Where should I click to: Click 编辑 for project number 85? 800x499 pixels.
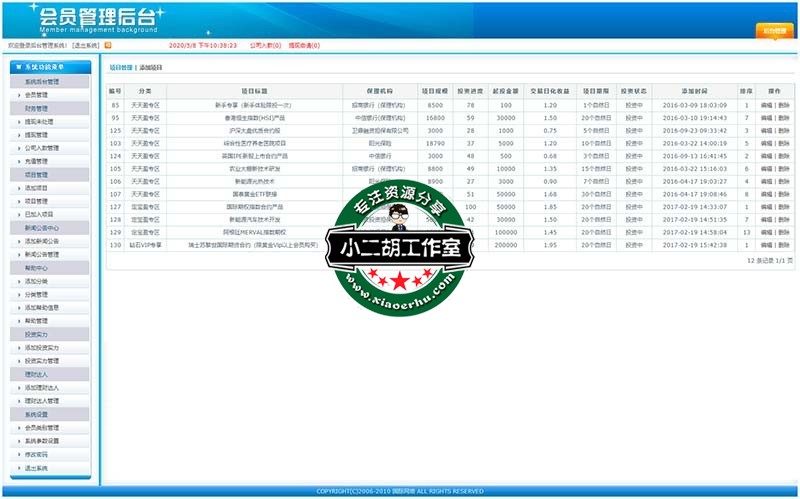(x=766, y=105)
